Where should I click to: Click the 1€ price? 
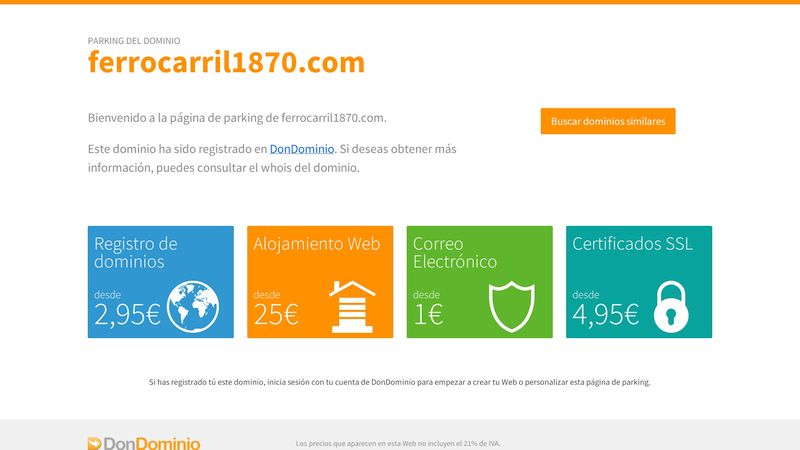pos(428,314)
